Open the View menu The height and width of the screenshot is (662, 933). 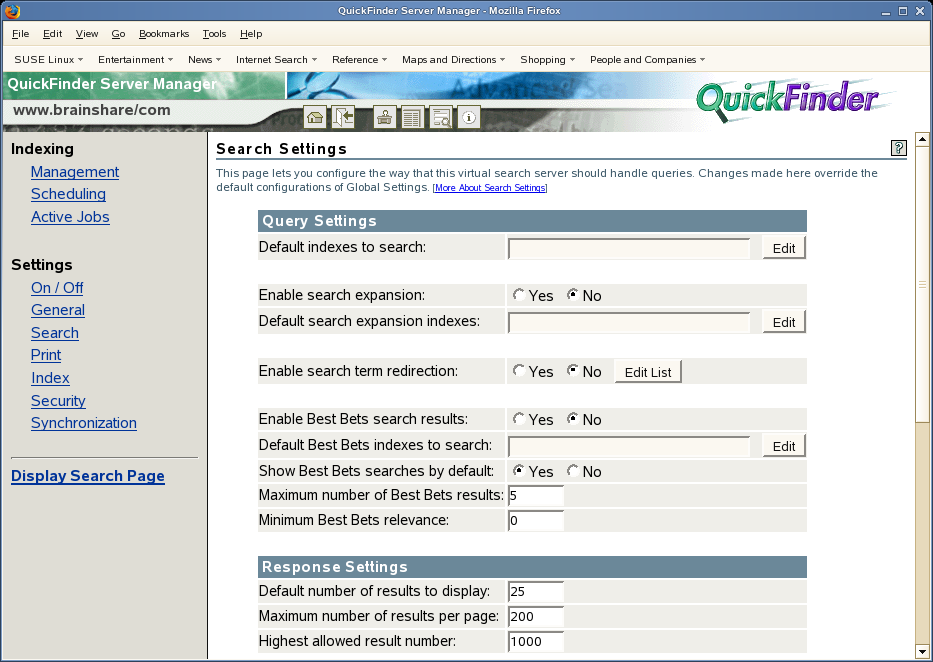[87, 34]
